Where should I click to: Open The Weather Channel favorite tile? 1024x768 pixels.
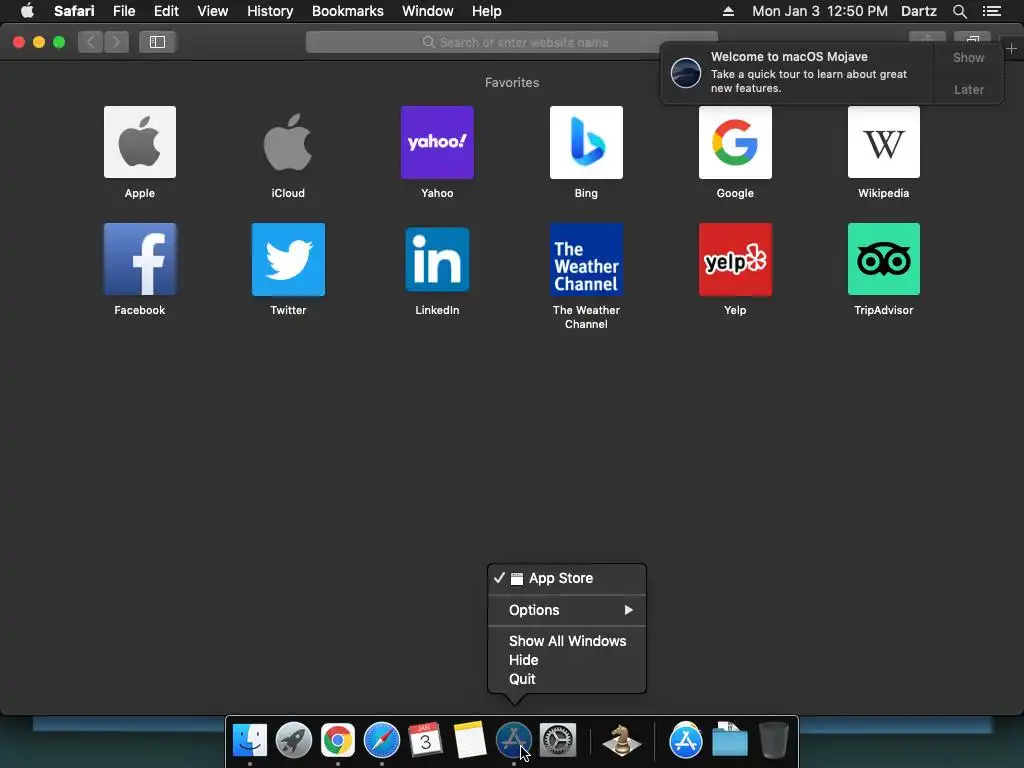[x=586, y=259]
